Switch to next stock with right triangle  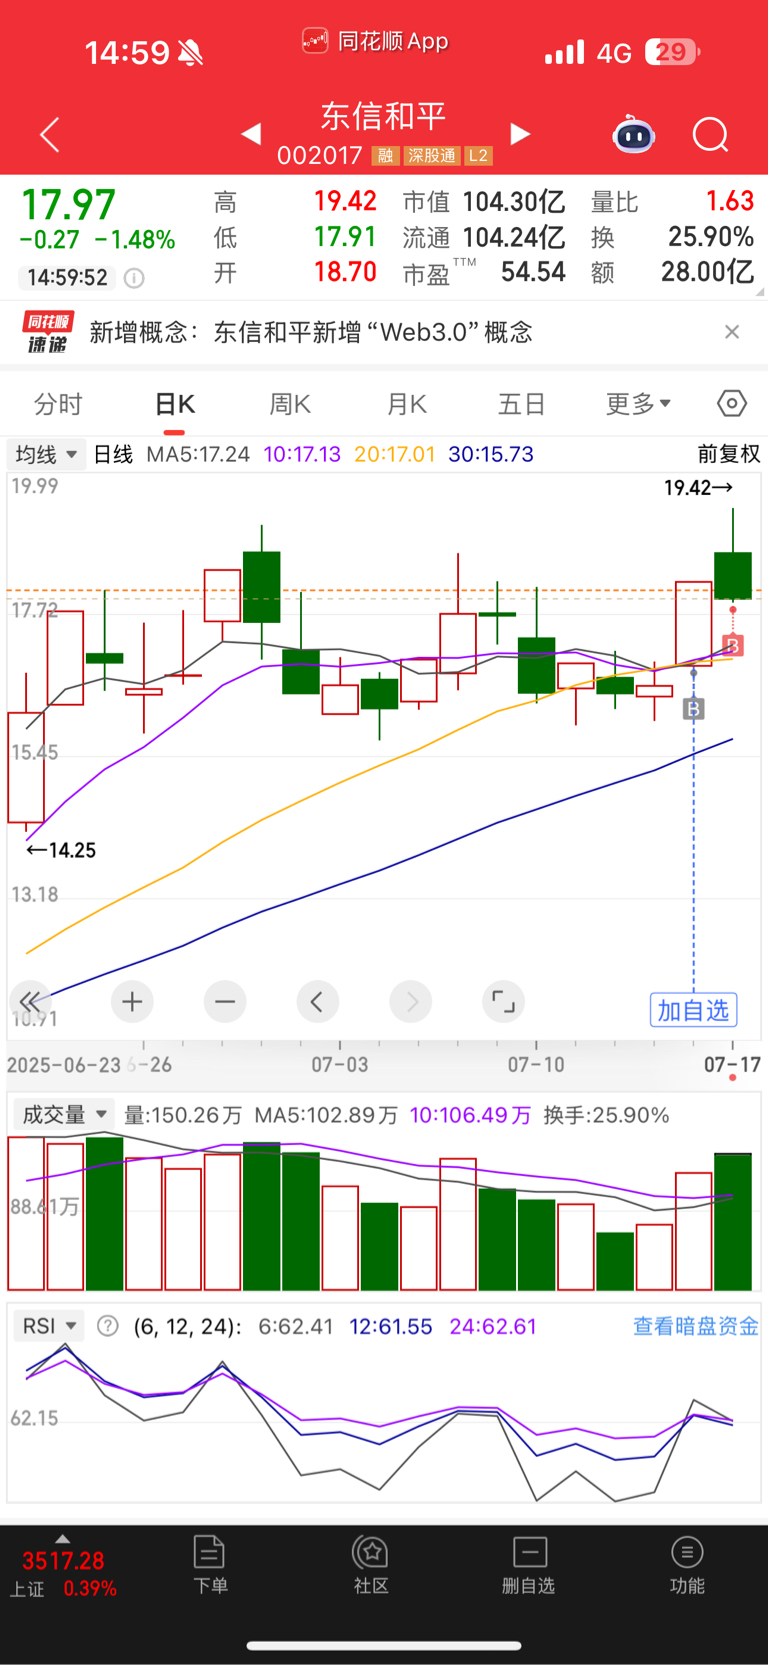520,134
